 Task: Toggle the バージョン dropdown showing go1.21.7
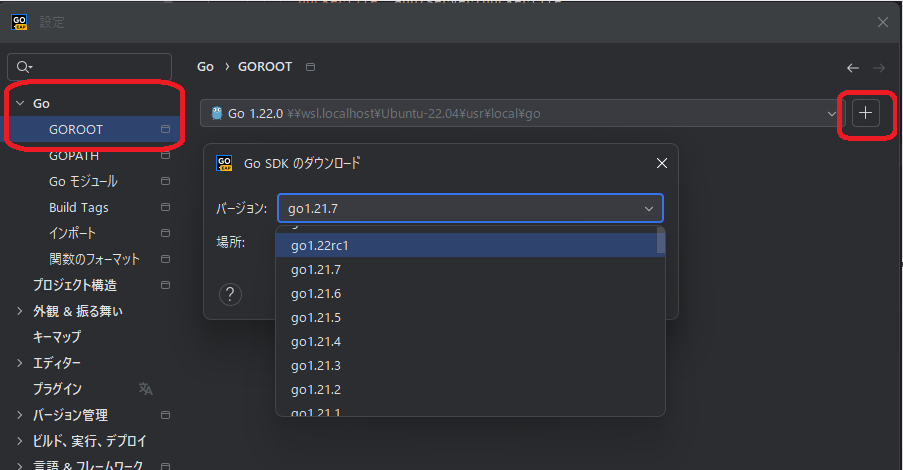[470, 208]
